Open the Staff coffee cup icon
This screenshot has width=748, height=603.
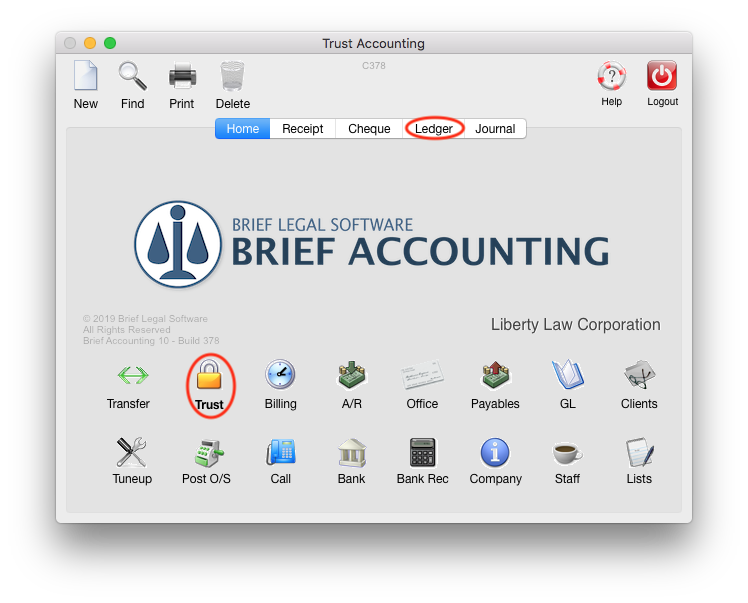(568, 453)
